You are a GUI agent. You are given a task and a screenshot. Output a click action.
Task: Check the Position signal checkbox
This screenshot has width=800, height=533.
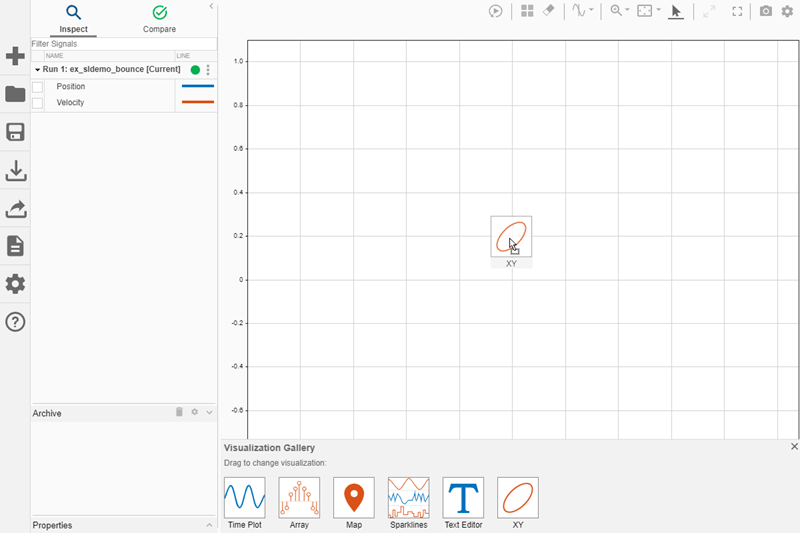pyautogui.click(x=37, y=87)
